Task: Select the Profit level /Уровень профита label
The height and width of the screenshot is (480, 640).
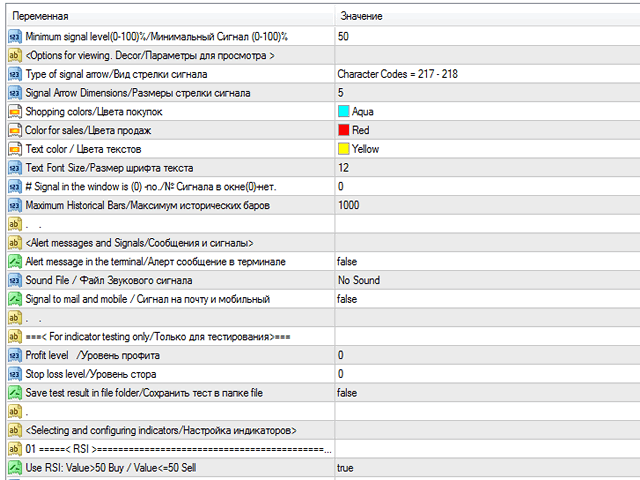Action: (93, 356)
